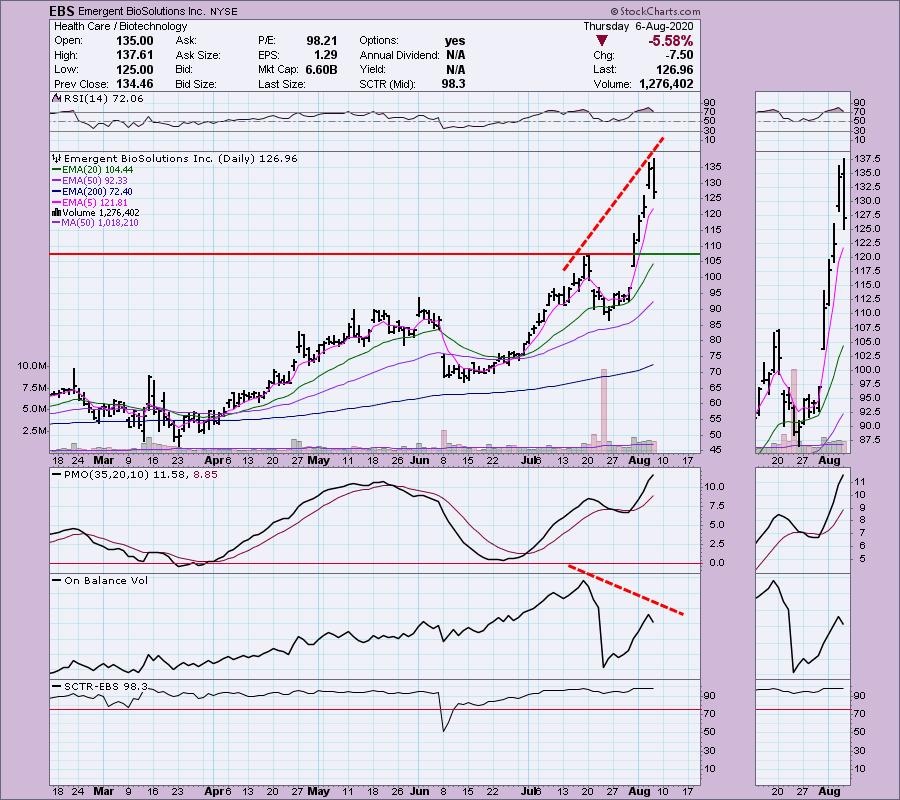900x800 pixels.
Task: Click the EMA(200) 72.40 legend entry
Action: (92, 192)
